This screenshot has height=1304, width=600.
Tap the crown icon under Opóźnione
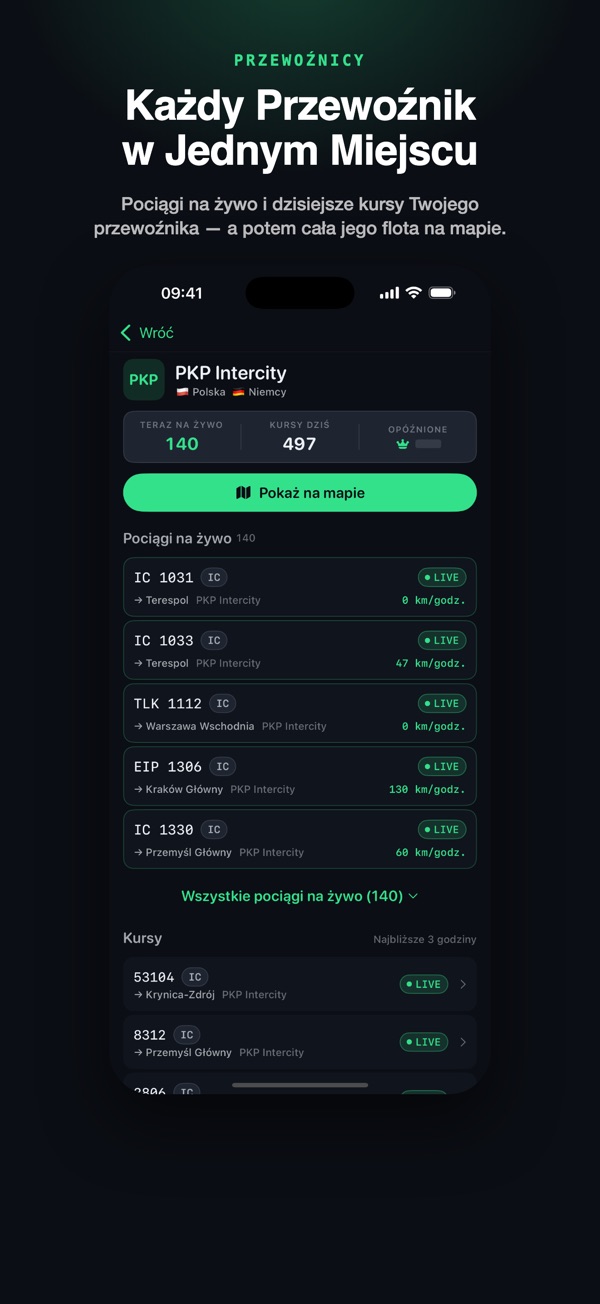[403, 444]
